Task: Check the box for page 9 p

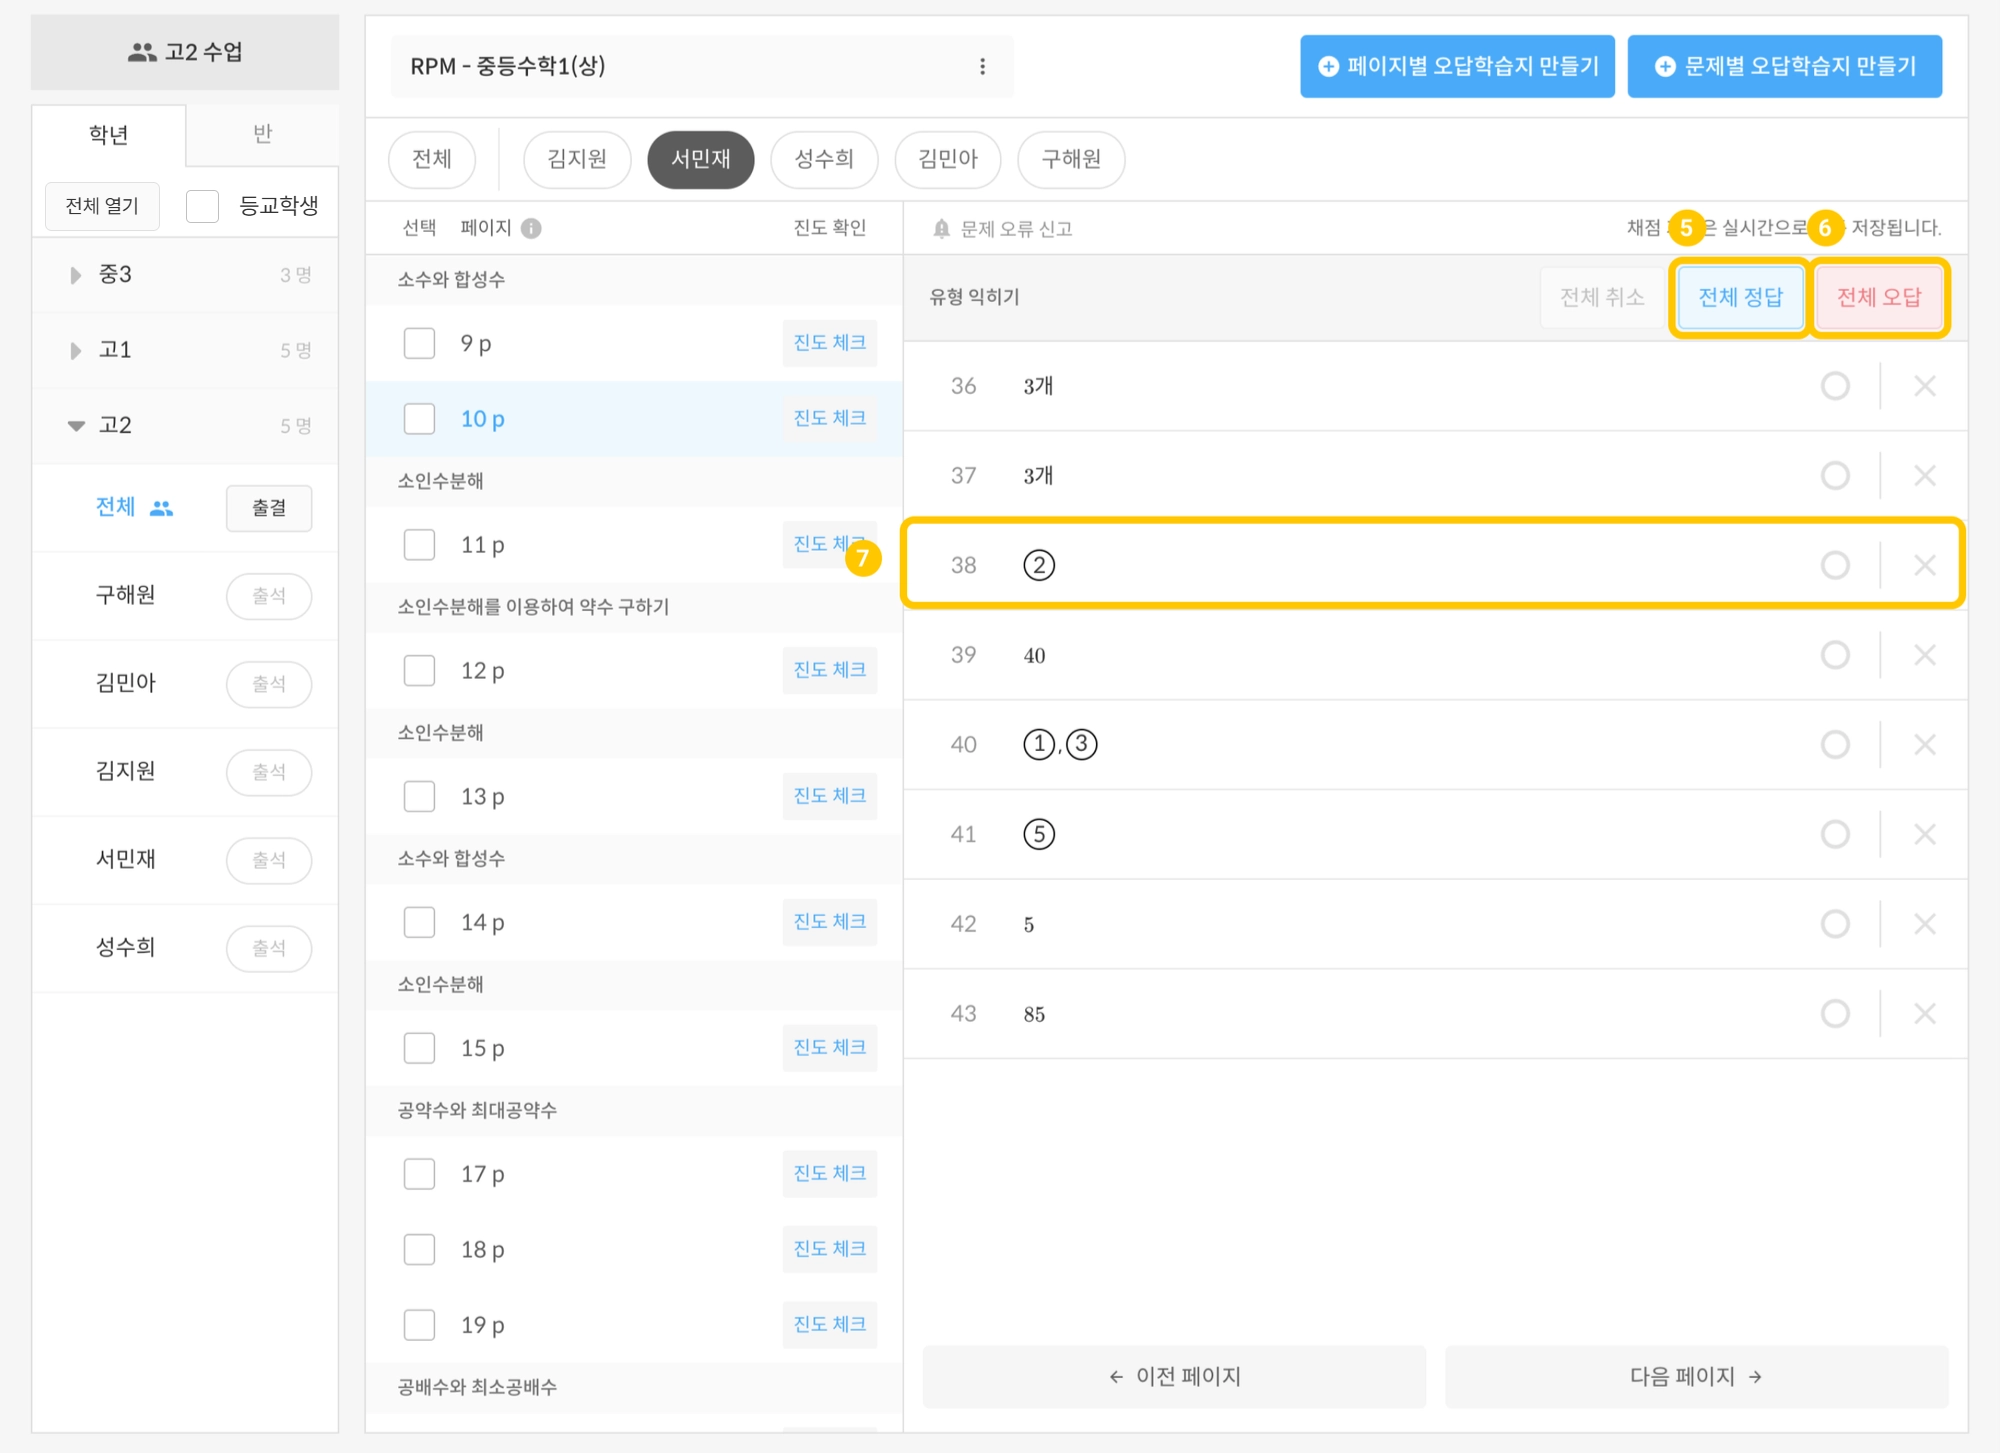Action: click(419, 343)
